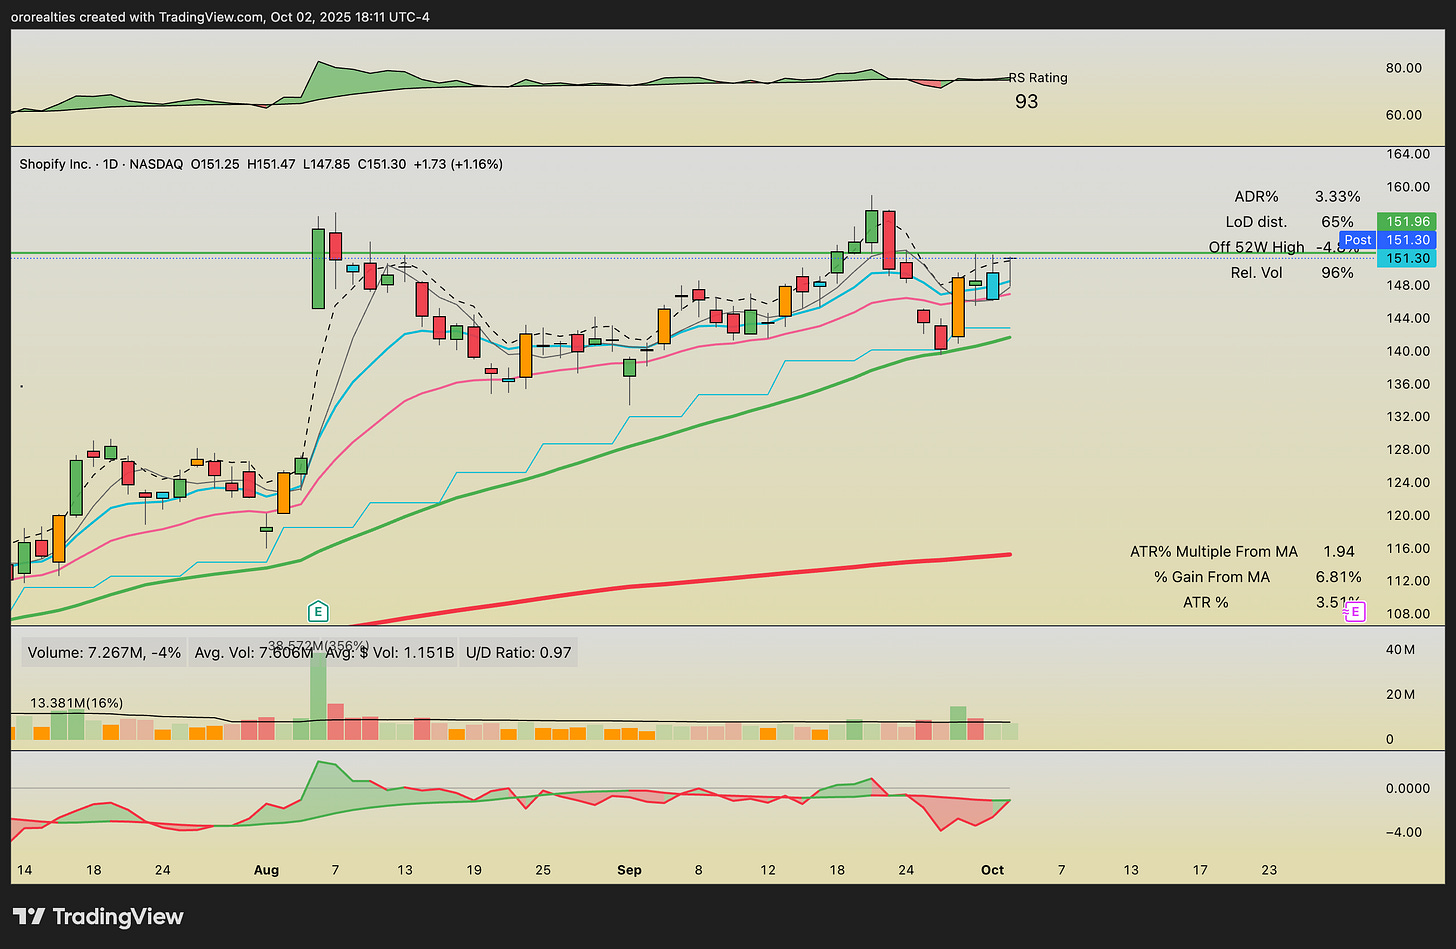Click the ATR % label
The image size is (1456, 949).
[x=1206, y=602]
